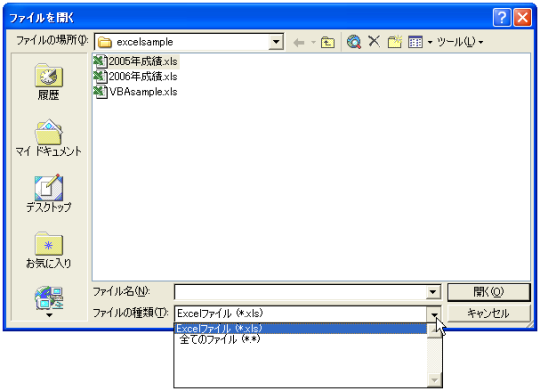Click the dropdown list scroll down arrow

[x=434, y=380]
